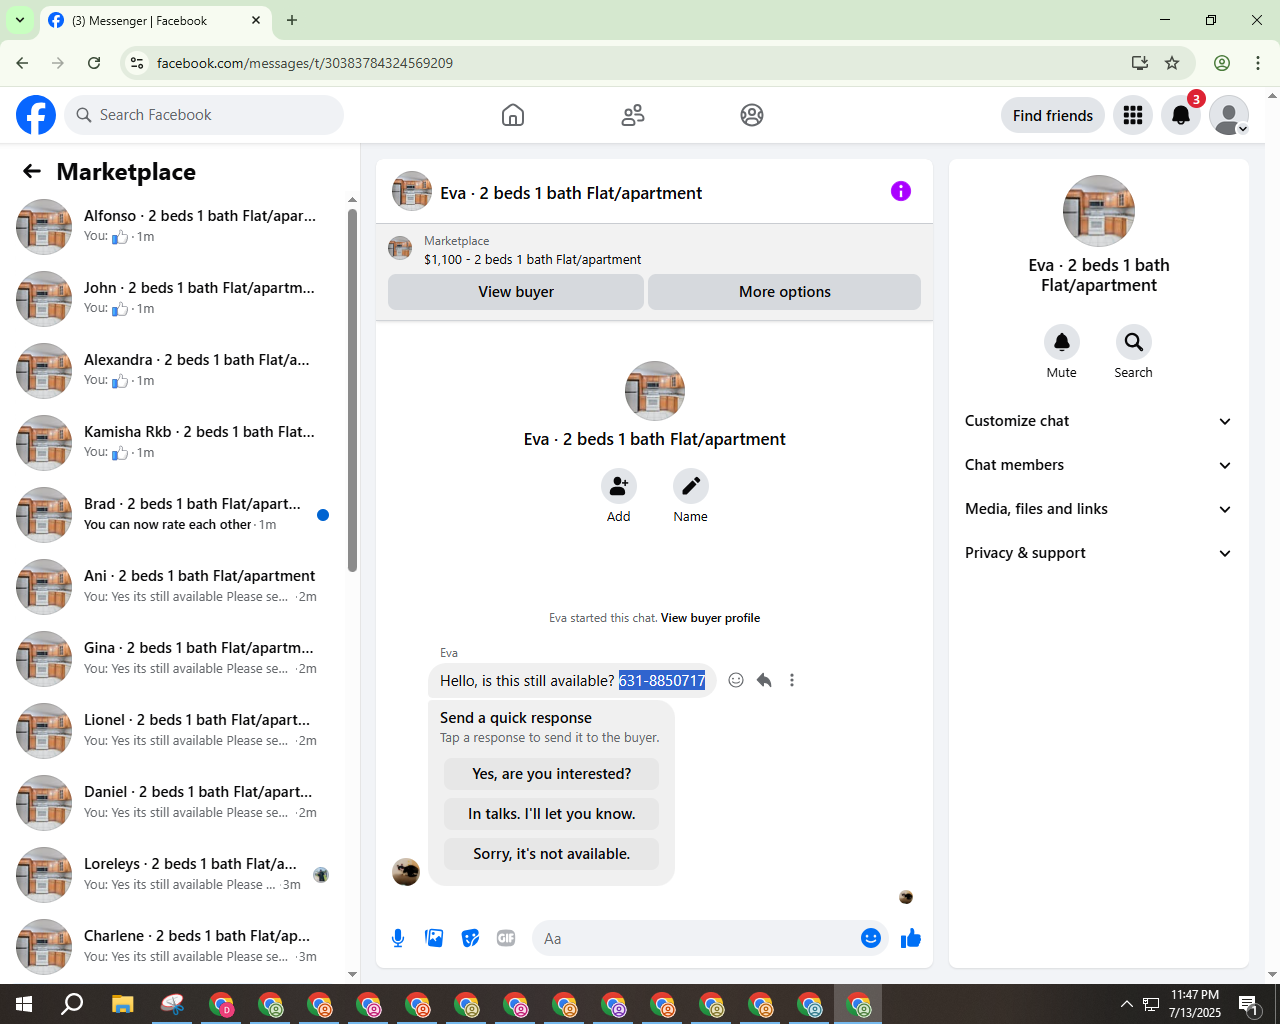Mute the conversation using the bell icon
The width and height of the screenshot is (1280, 1024).
click(1062, 342)
